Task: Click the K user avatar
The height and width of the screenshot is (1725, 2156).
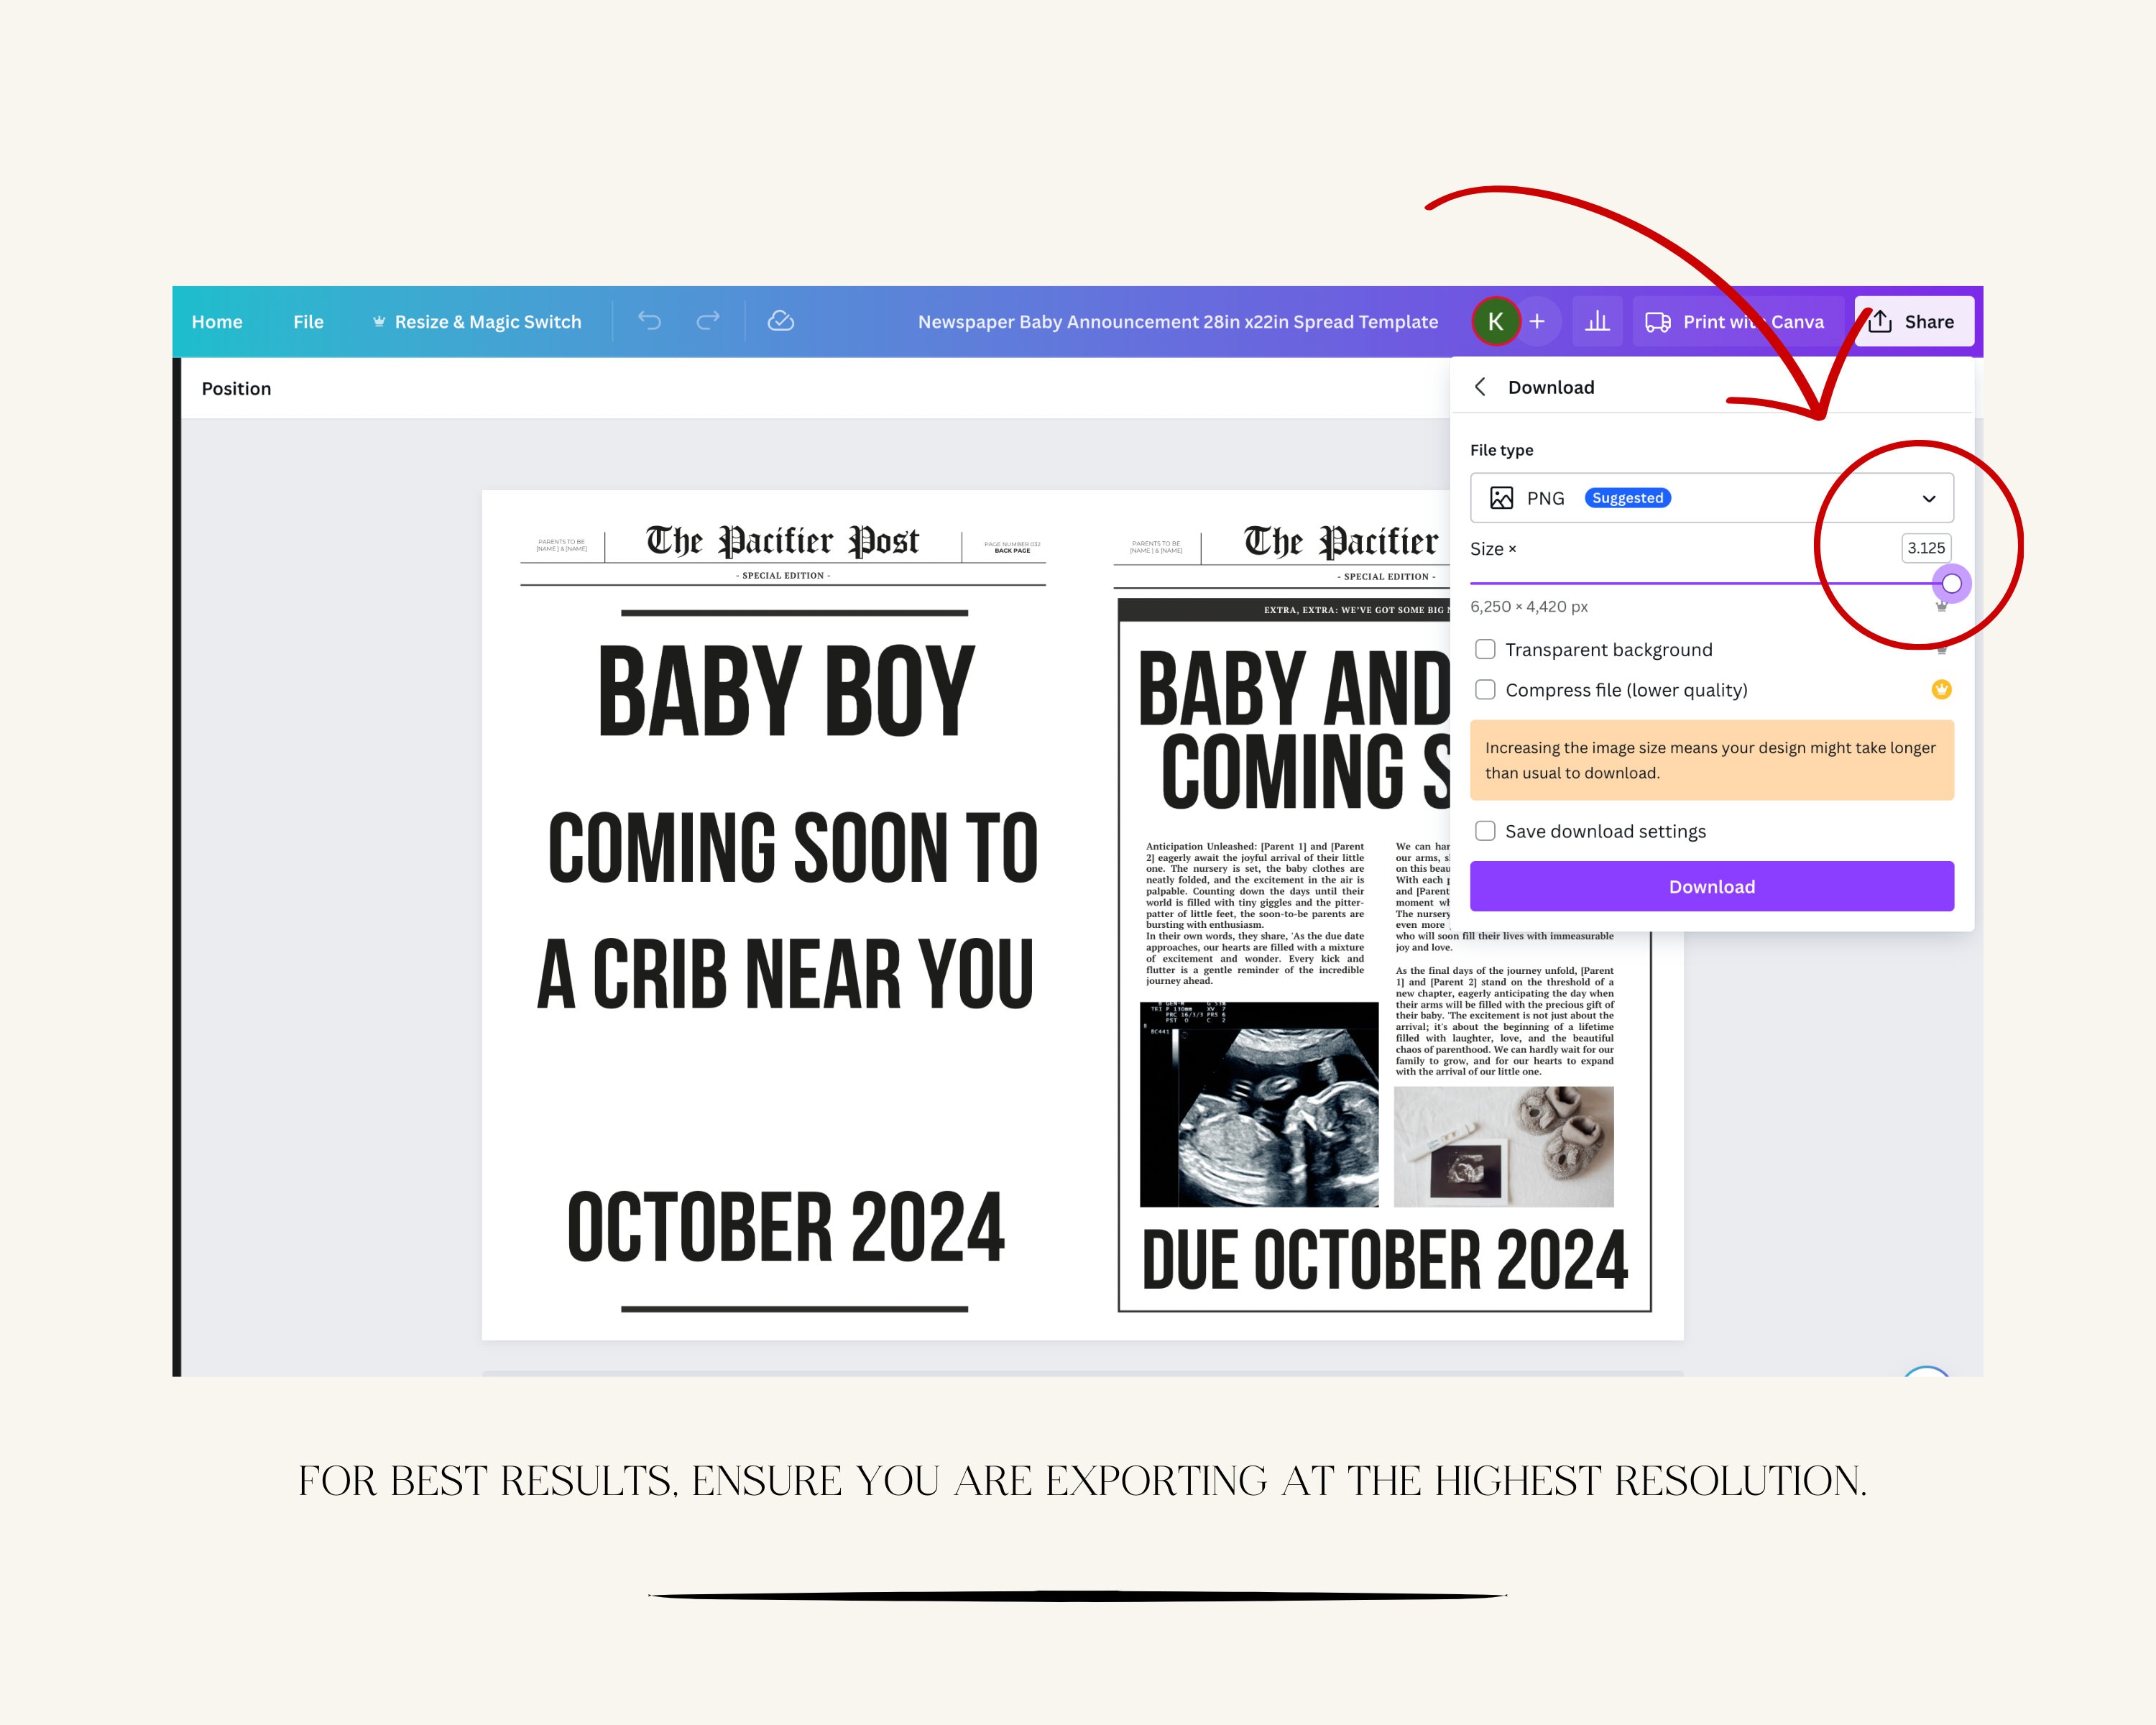Action: [x=1496, y=322]
